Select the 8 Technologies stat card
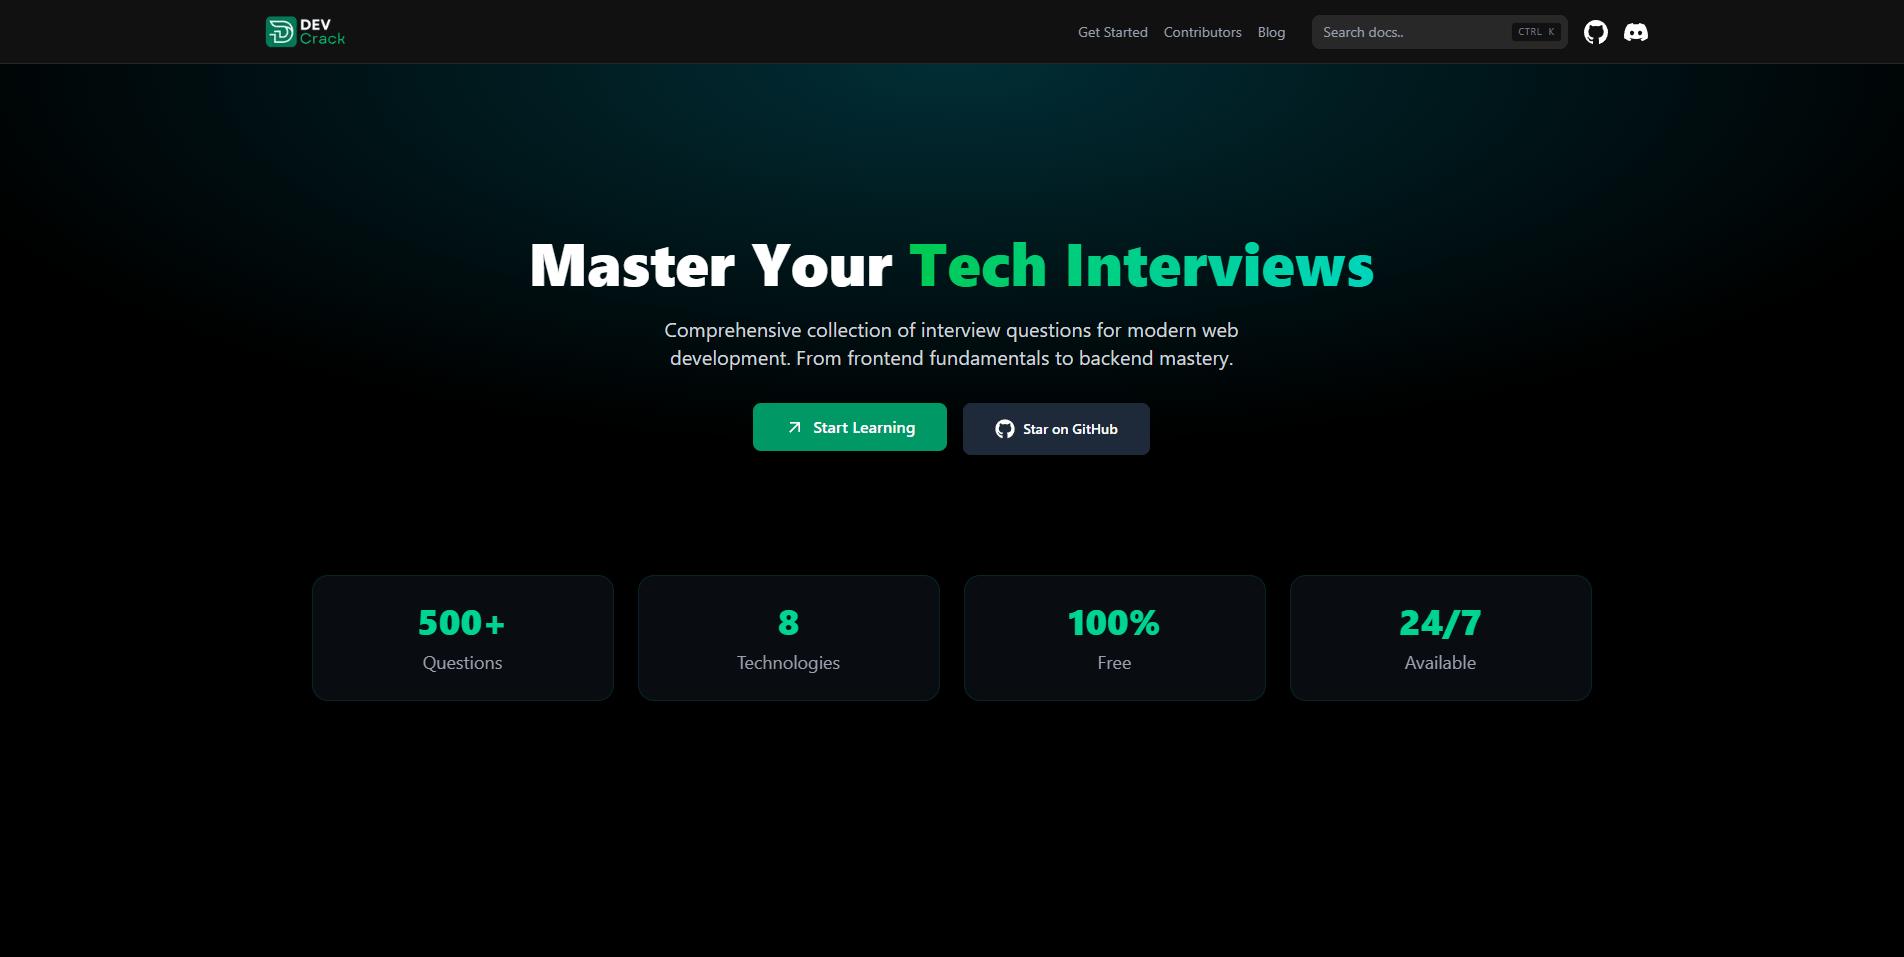Viewport: 1904px width, 957px height. [x=788, y=638]
